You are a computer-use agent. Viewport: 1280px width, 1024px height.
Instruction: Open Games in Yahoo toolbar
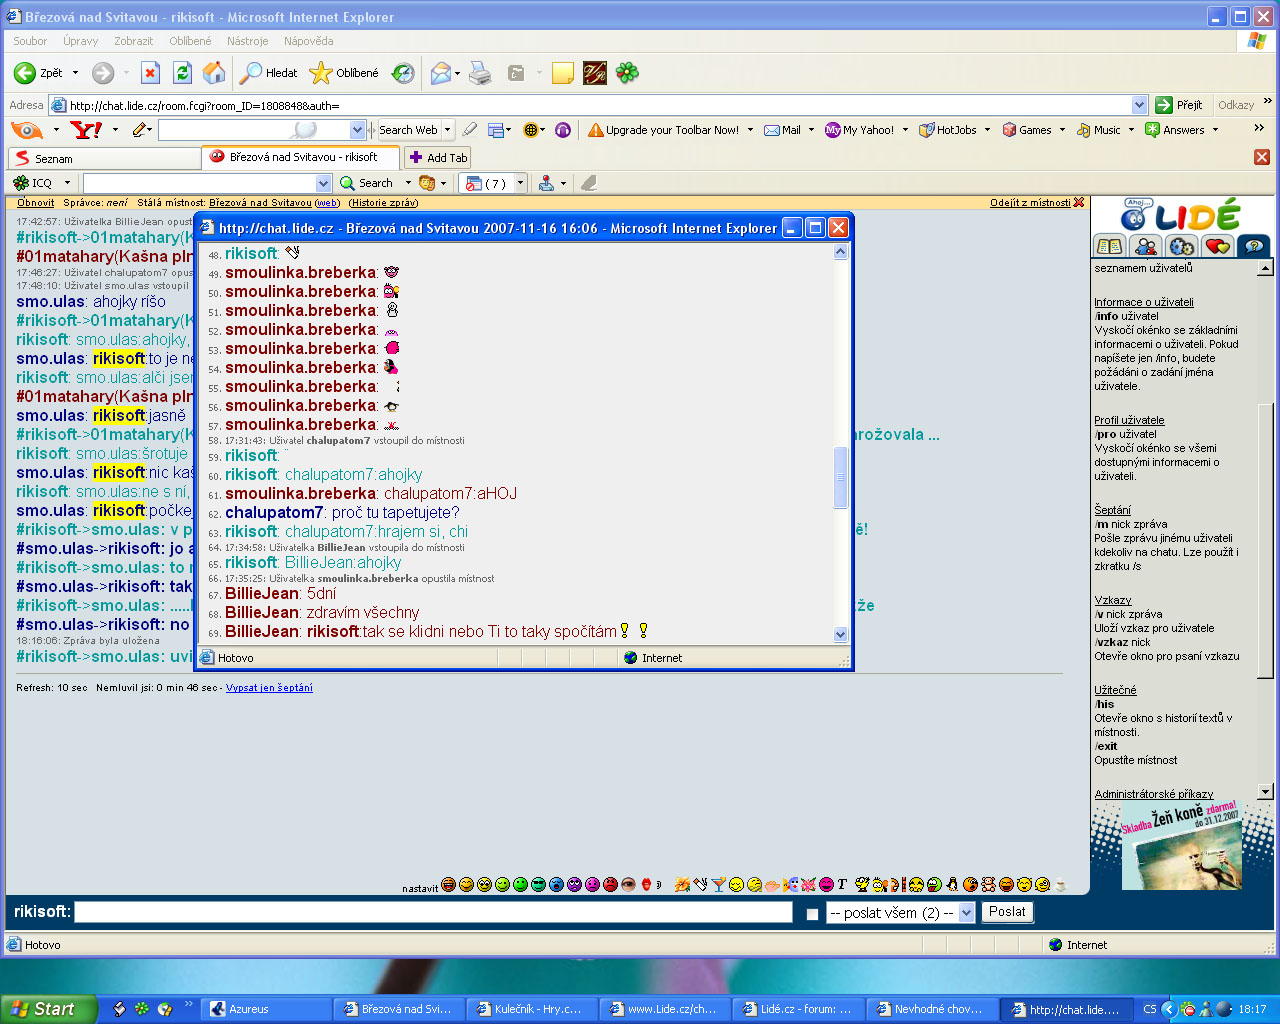pyautogui.click(x=1027, y=130)
